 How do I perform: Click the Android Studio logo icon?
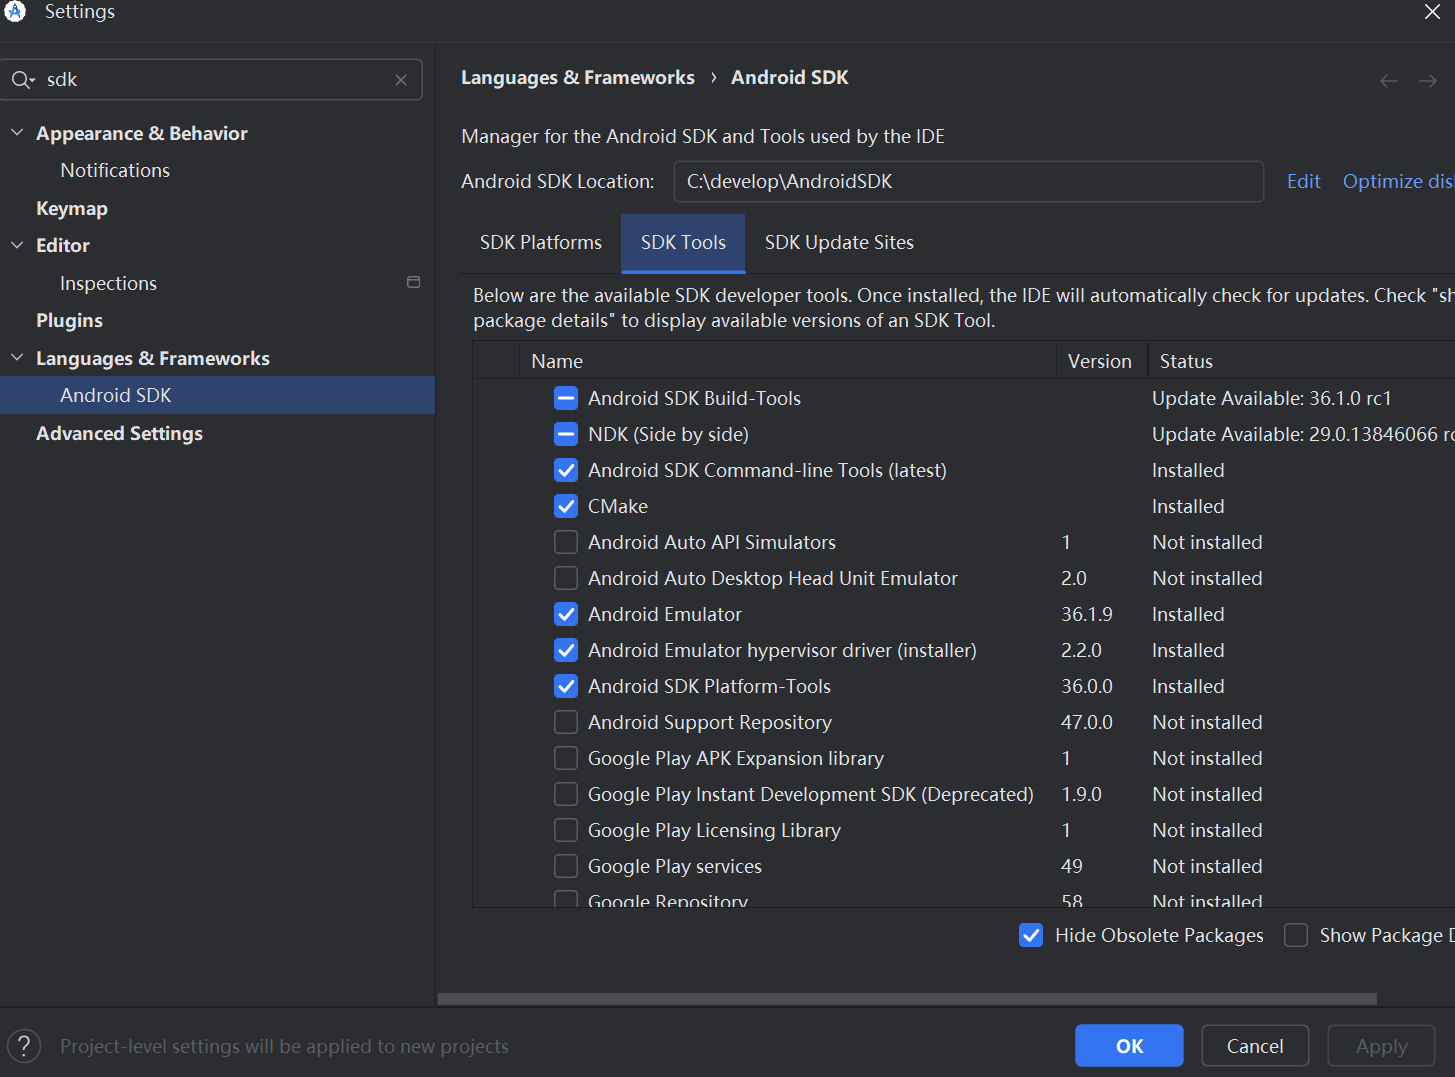pyautogui.click(x=15, y=11)
